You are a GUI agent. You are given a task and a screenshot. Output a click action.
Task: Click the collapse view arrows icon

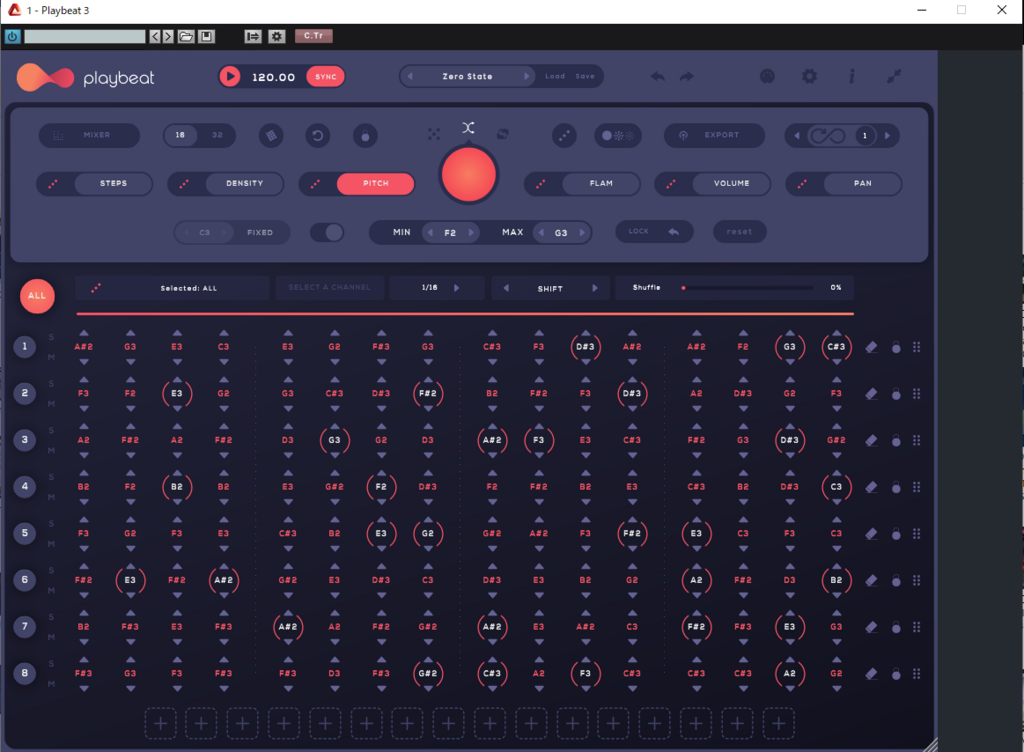click(x=894, y=76)
